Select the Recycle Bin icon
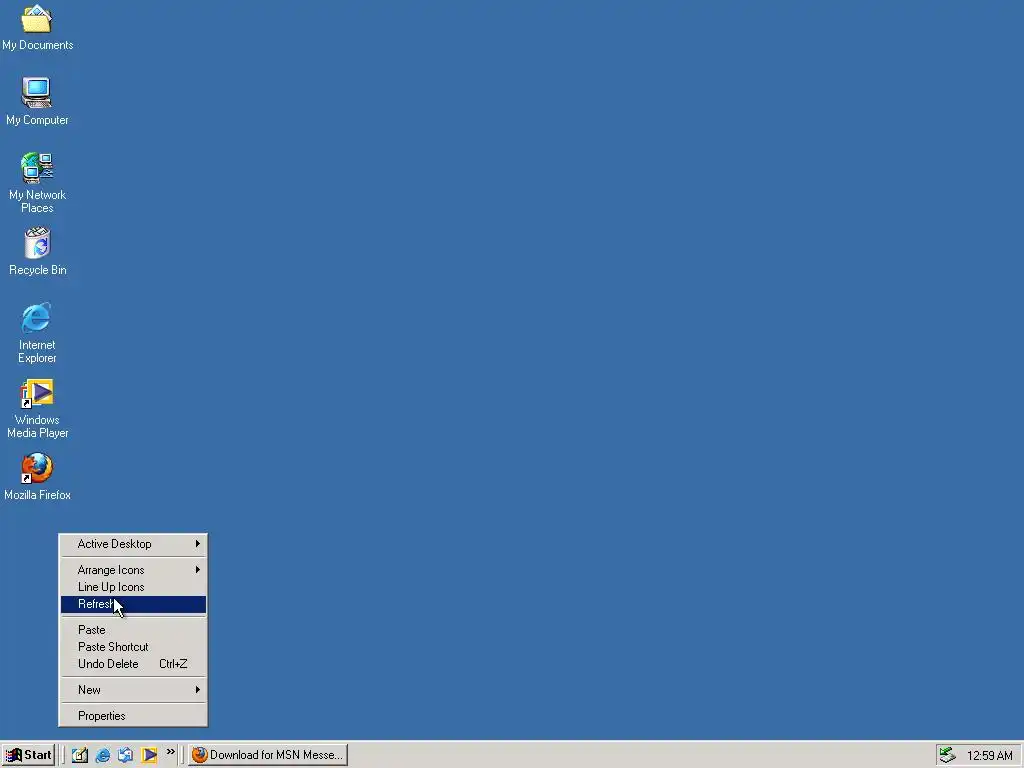 (x=37, y=251)
